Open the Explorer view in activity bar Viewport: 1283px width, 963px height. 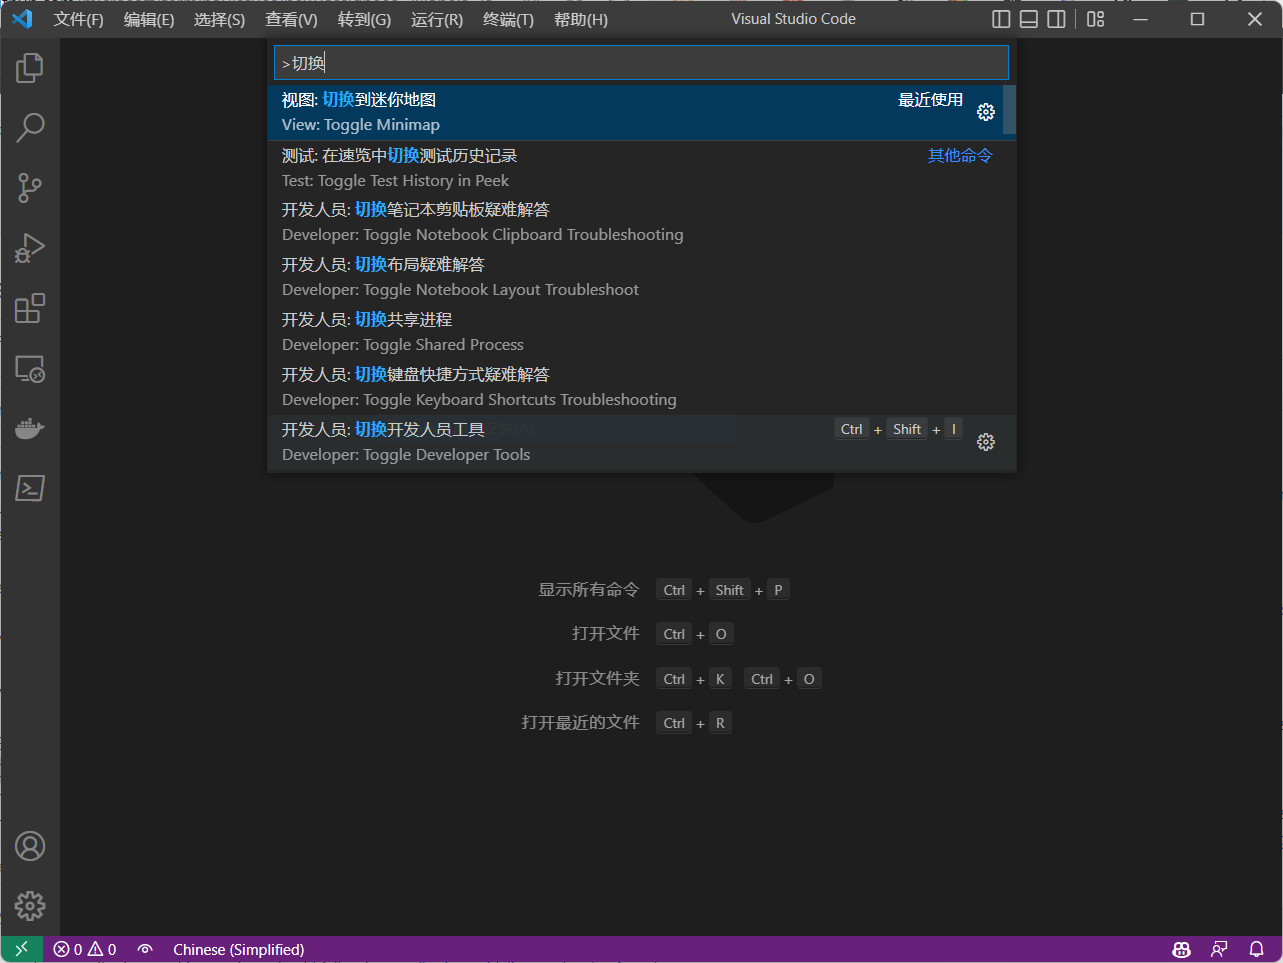(x=30, y=68)
